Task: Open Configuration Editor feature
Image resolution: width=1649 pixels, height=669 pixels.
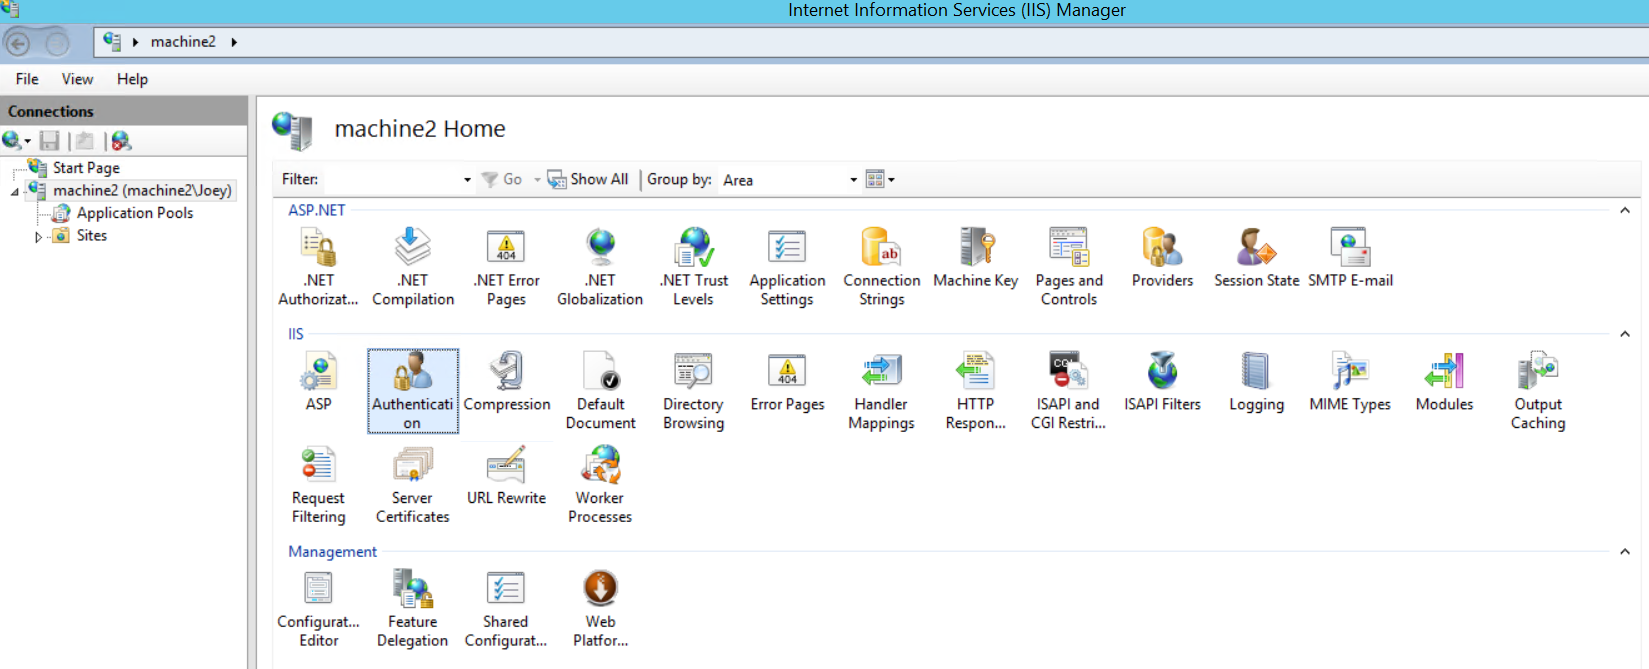Action: [x=318, y=609]
